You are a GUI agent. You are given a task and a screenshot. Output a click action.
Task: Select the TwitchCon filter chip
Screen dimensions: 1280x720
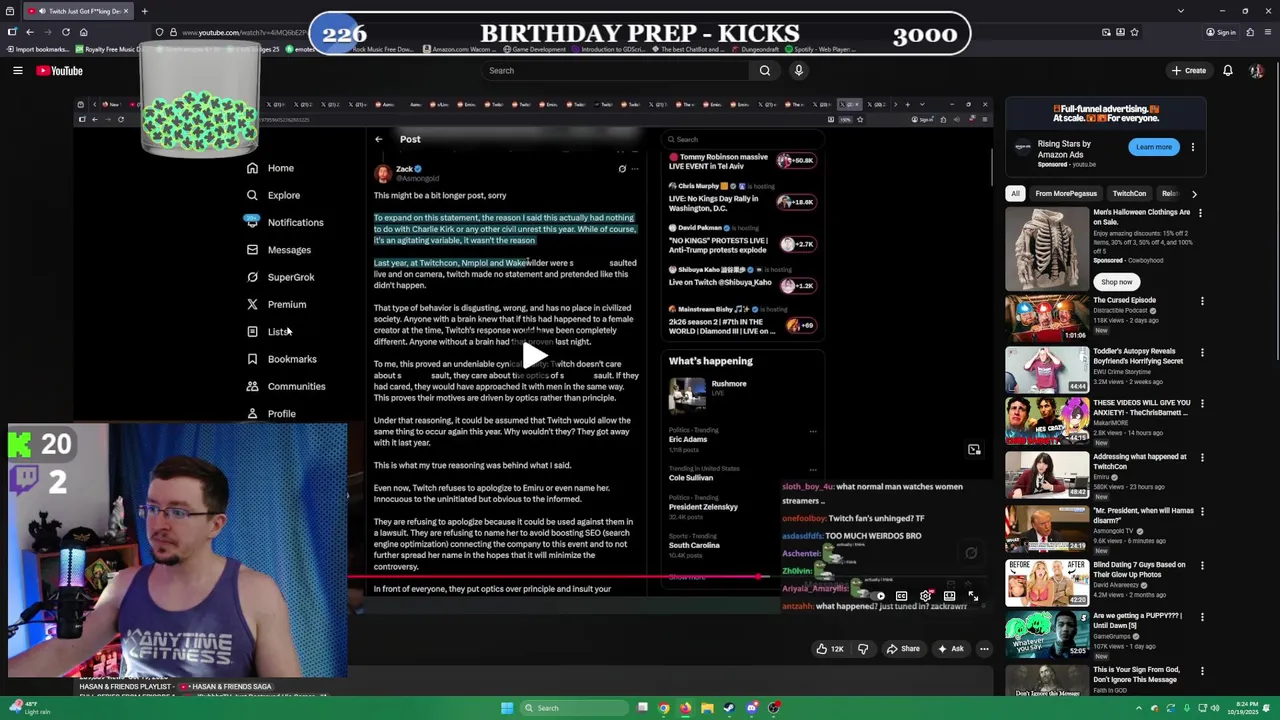point(1129,194)
